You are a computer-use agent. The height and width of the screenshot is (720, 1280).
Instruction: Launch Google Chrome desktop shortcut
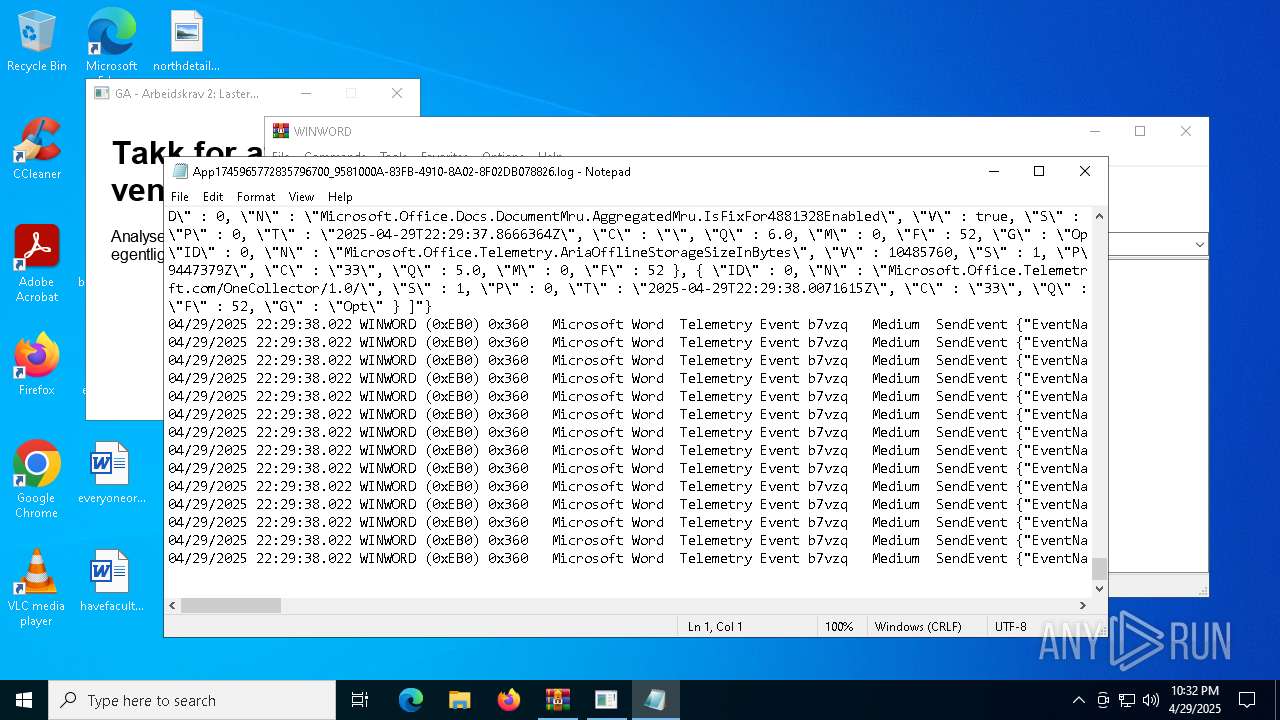point(37,479)
